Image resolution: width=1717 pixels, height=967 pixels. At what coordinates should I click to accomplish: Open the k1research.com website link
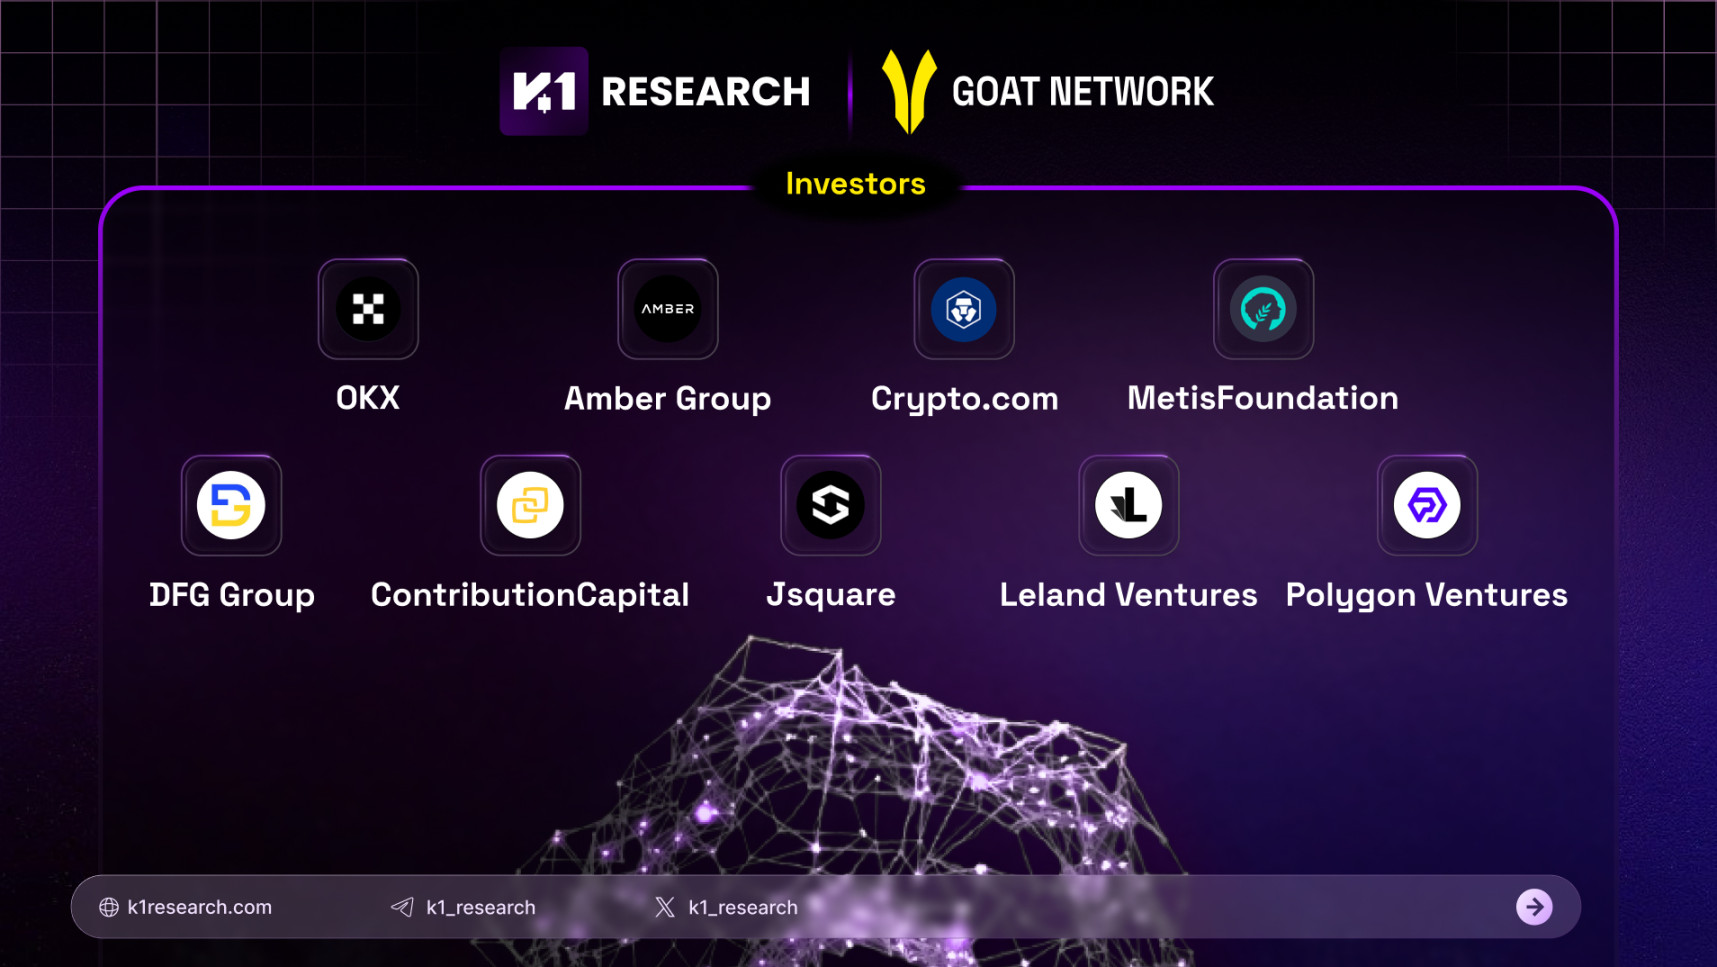pyautogui.click(x=199, y=907)
